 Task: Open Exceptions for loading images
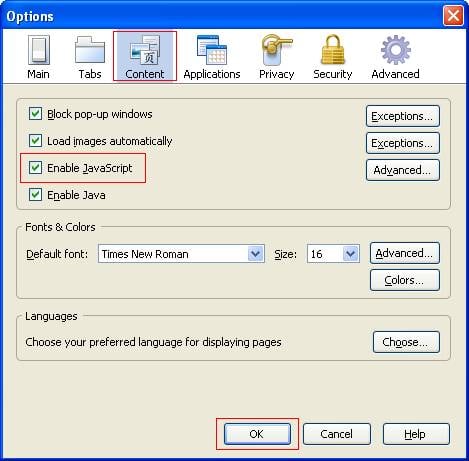point(403,143)
